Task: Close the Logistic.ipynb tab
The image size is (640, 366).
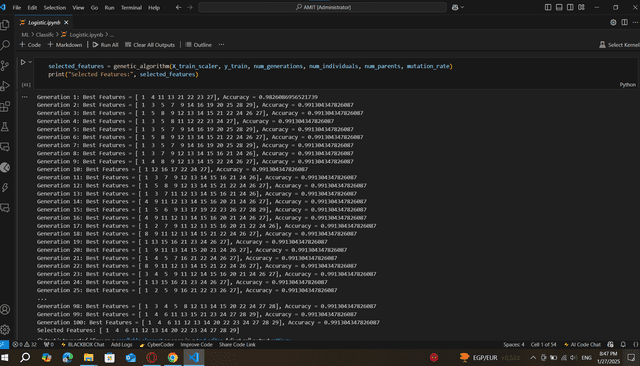Action: 66,22
